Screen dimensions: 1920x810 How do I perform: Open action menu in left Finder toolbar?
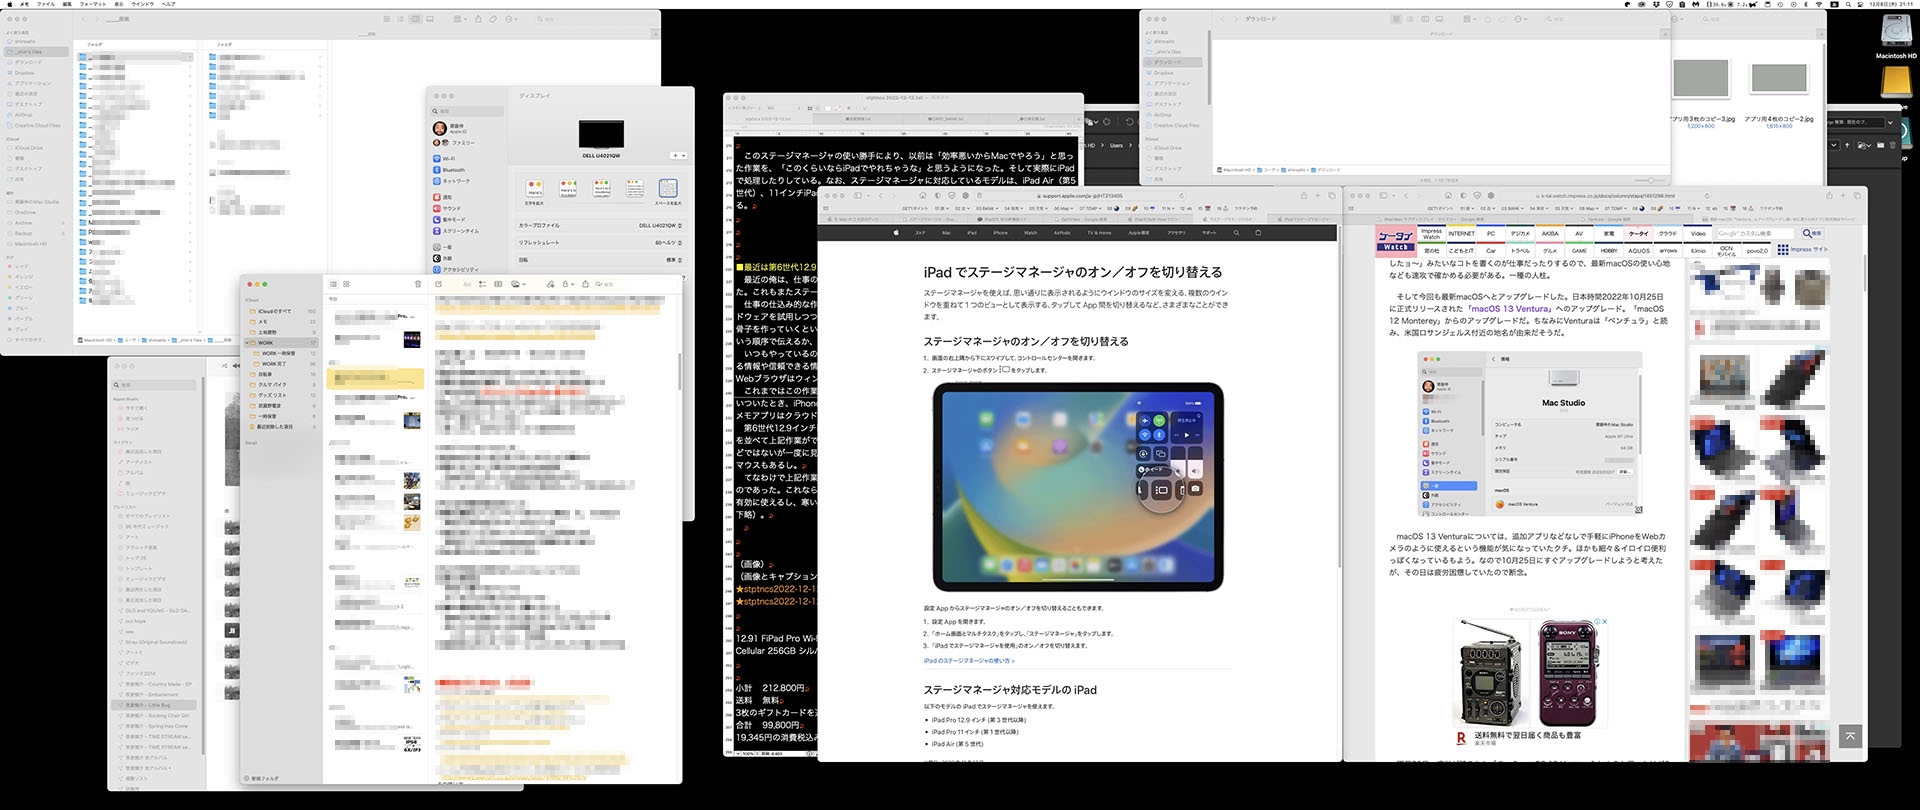coord(512,19)
